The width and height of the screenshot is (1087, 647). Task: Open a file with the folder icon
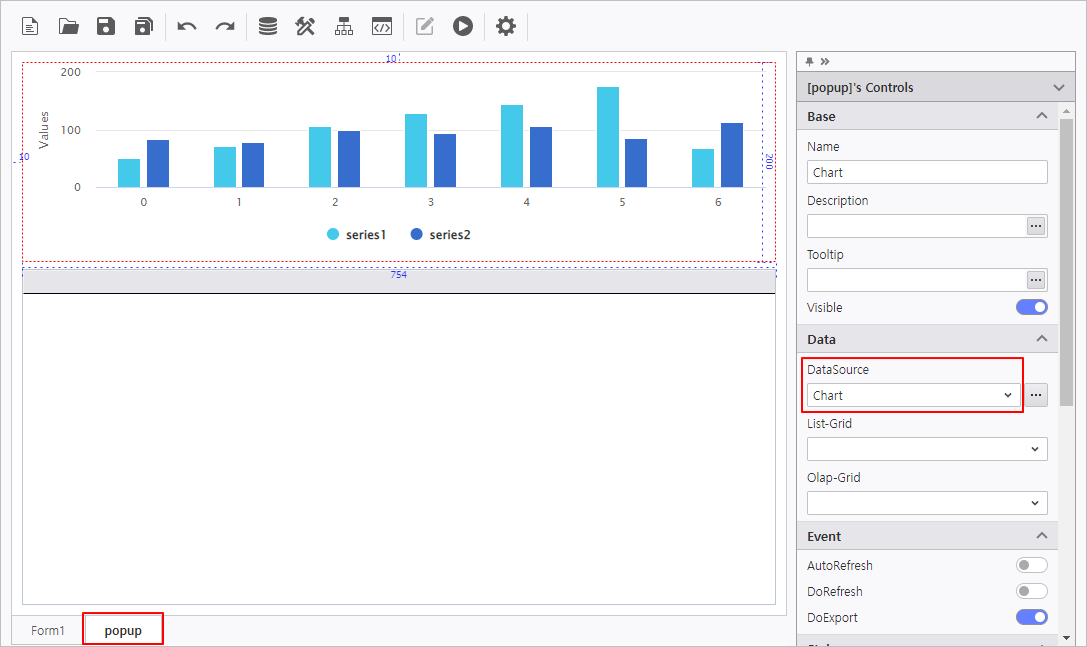pos(68,26)
